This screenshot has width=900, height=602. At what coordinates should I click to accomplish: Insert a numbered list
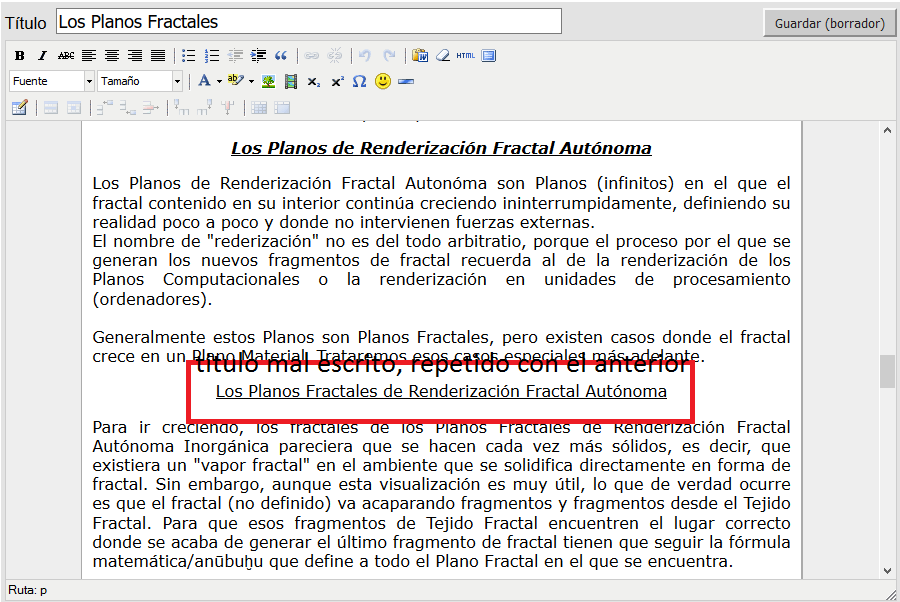(x=212, y=56)
